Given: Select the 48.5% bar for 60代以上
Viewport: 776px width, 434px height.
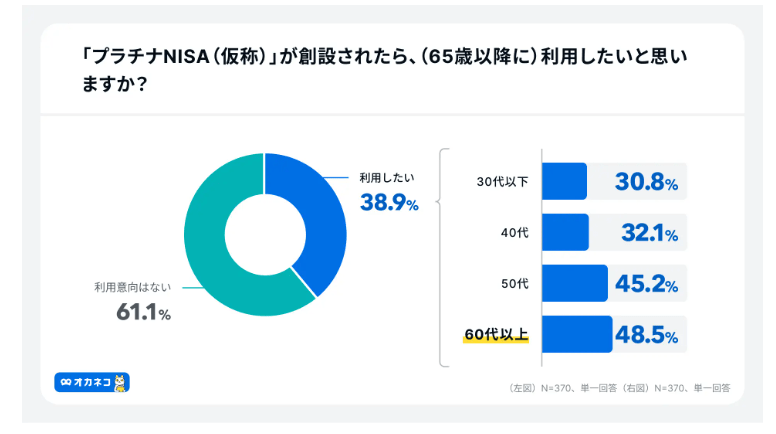Looking at the screenshot, I should pos(576,335).
